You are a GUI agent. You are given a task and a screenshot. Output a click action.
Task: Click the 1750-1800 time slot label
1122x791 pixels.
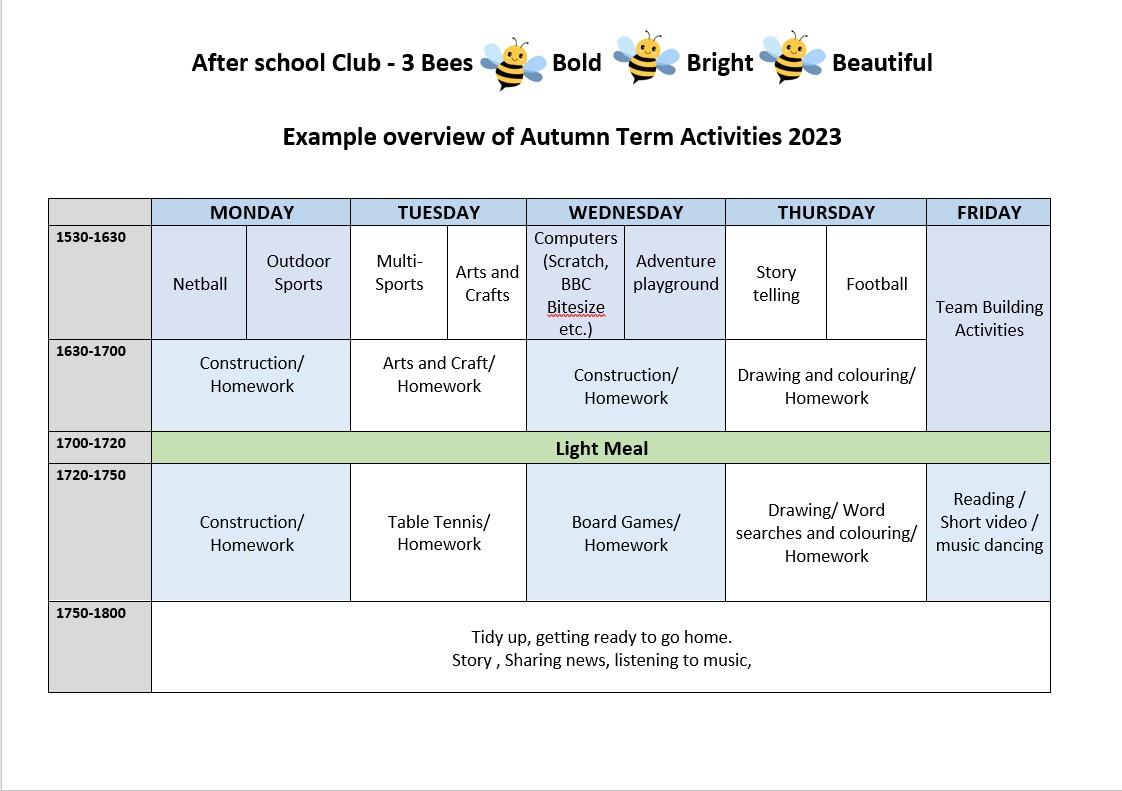(91, 613)
